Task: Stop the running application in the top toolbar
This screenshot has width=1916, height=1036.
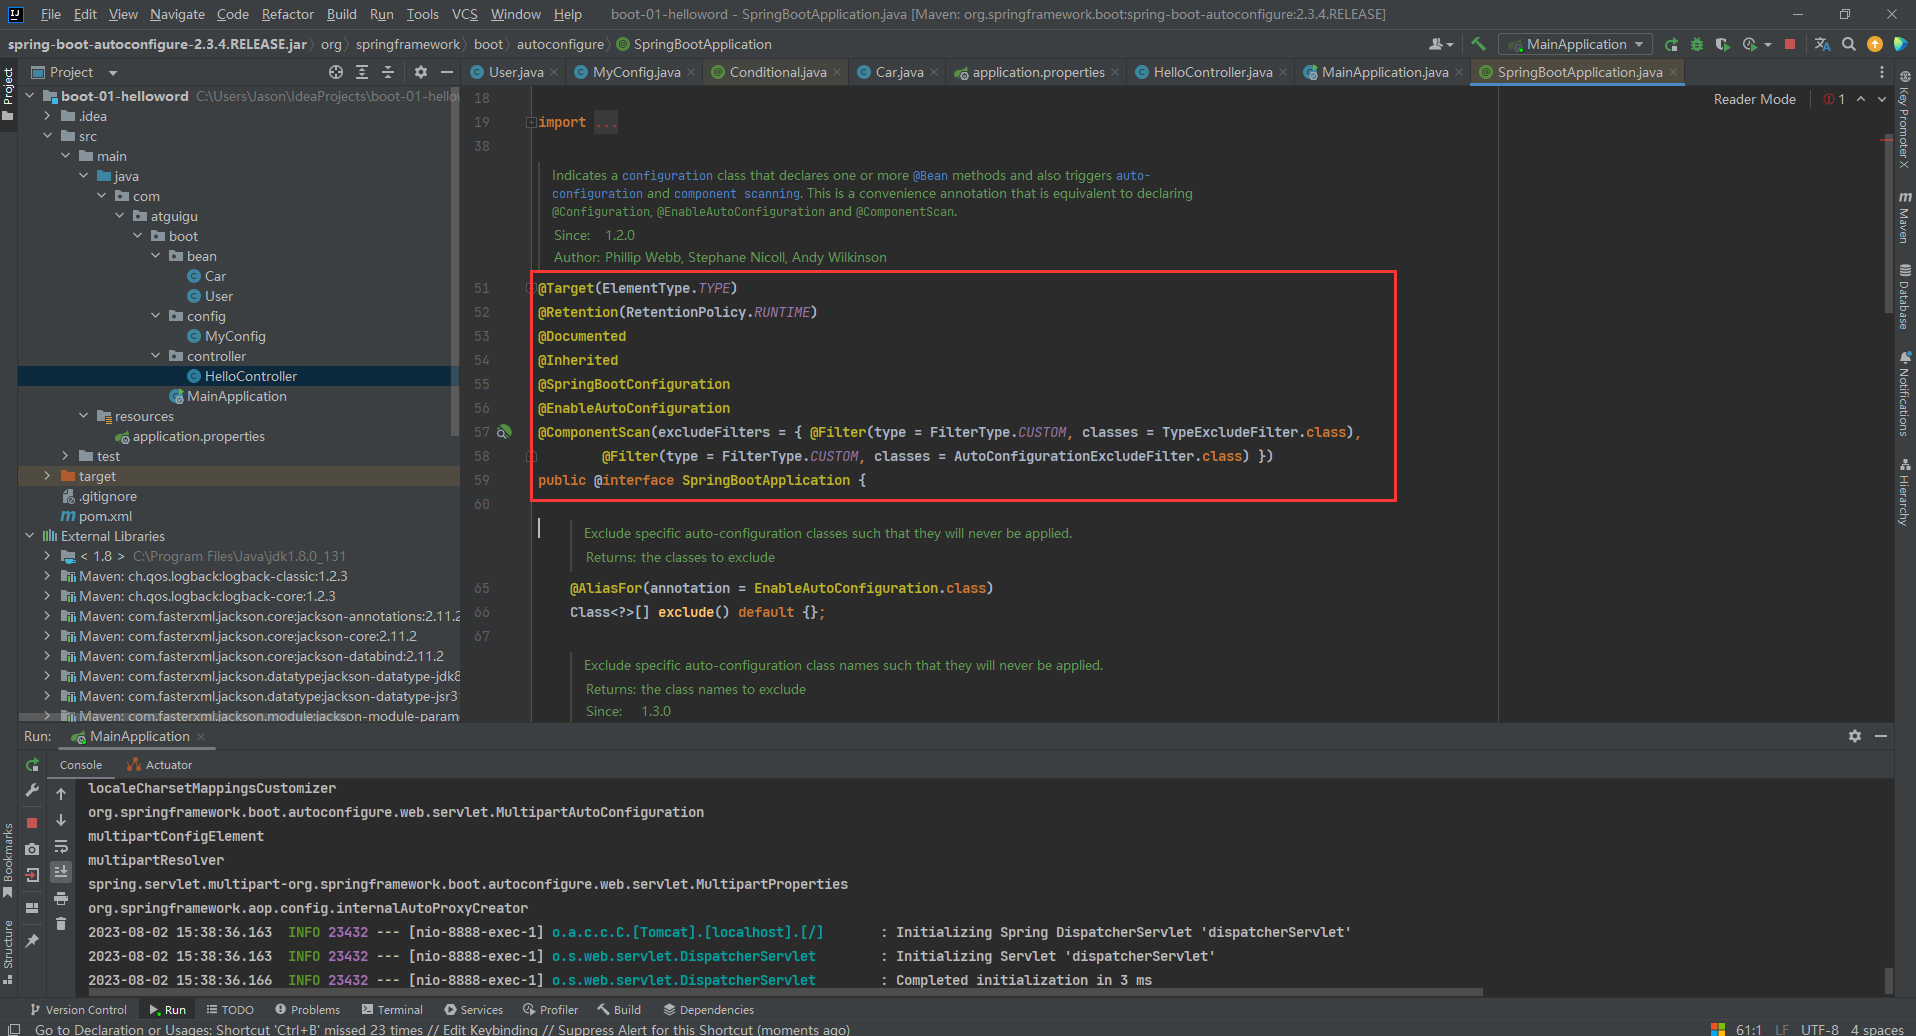Action: point(1790,44)
